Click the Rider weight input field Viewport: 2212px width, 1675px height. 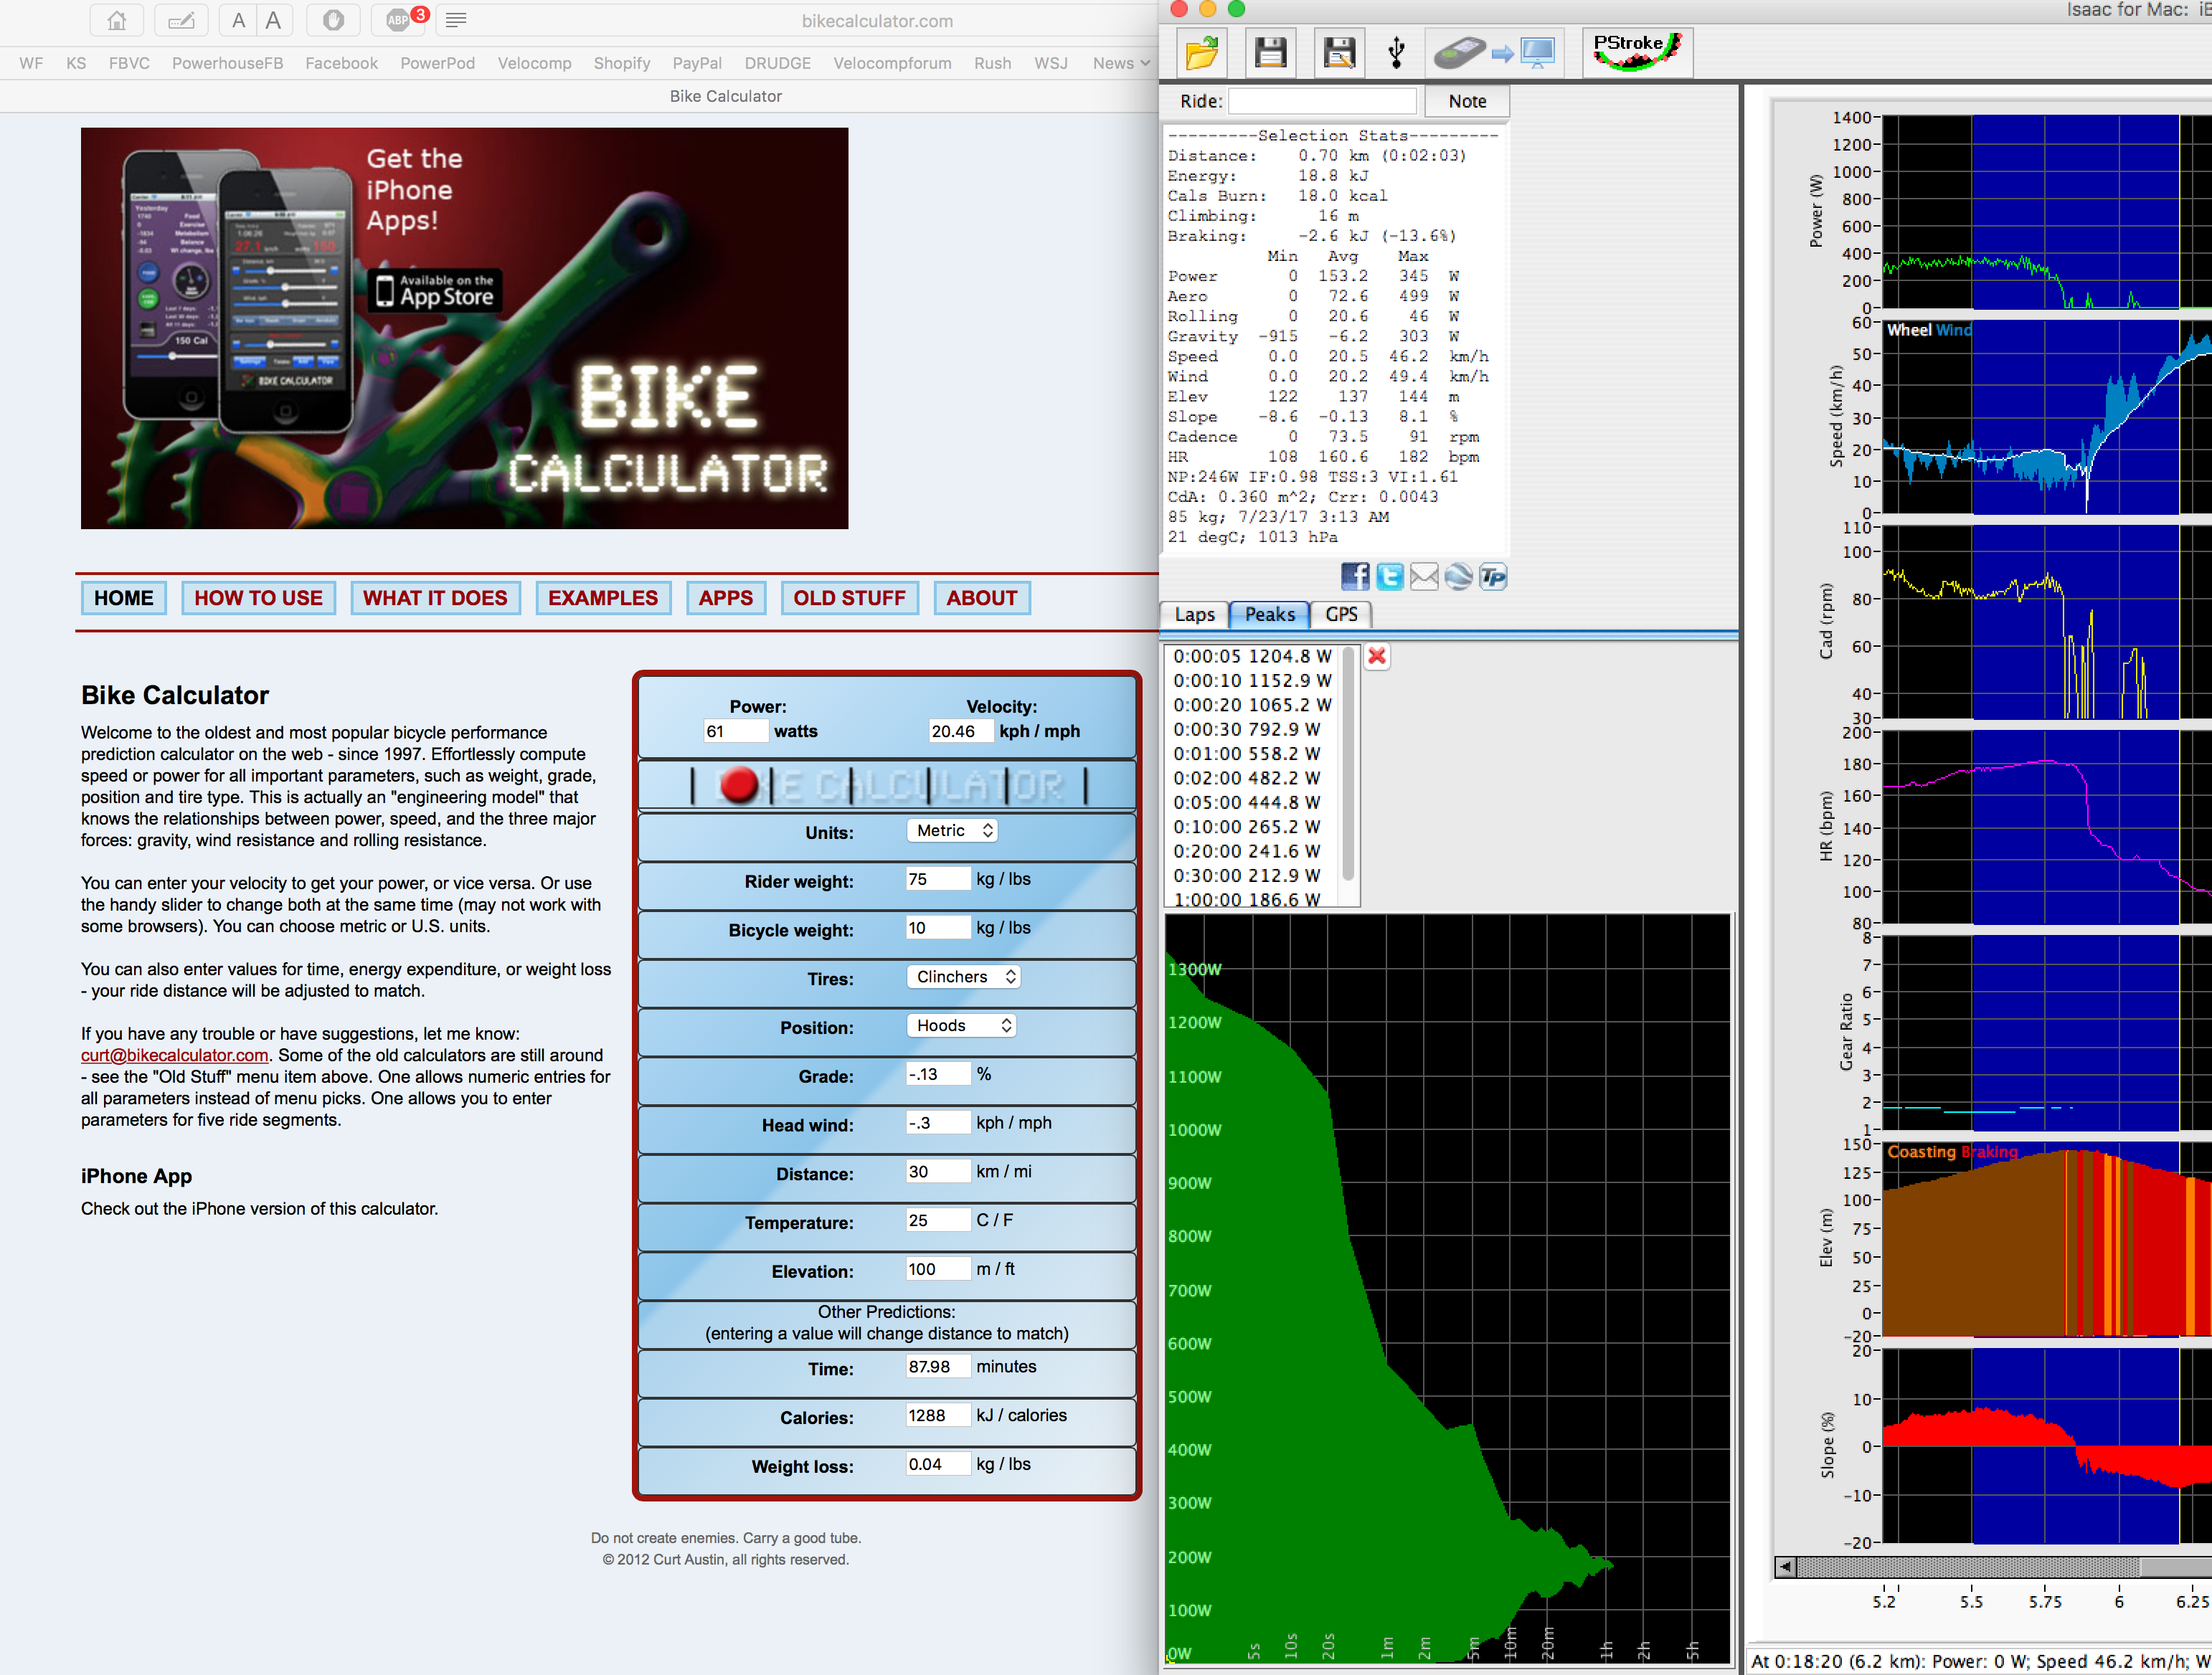[938, 879]
